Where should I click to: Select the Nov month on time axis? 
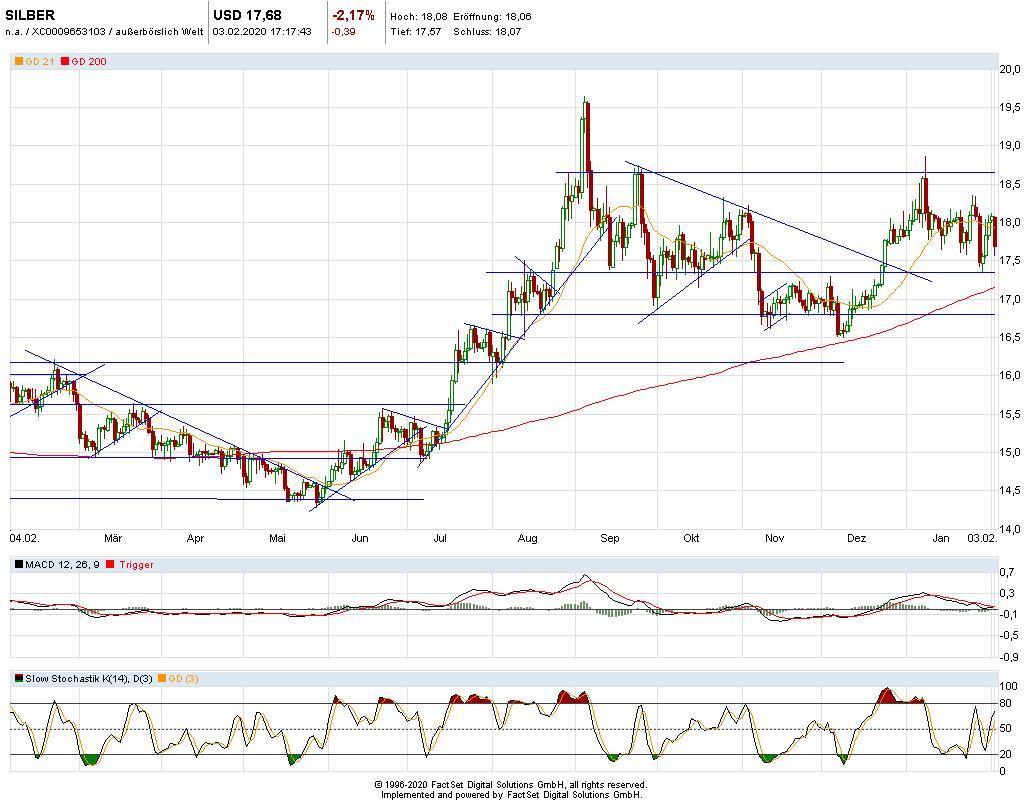tap(774, 539)
